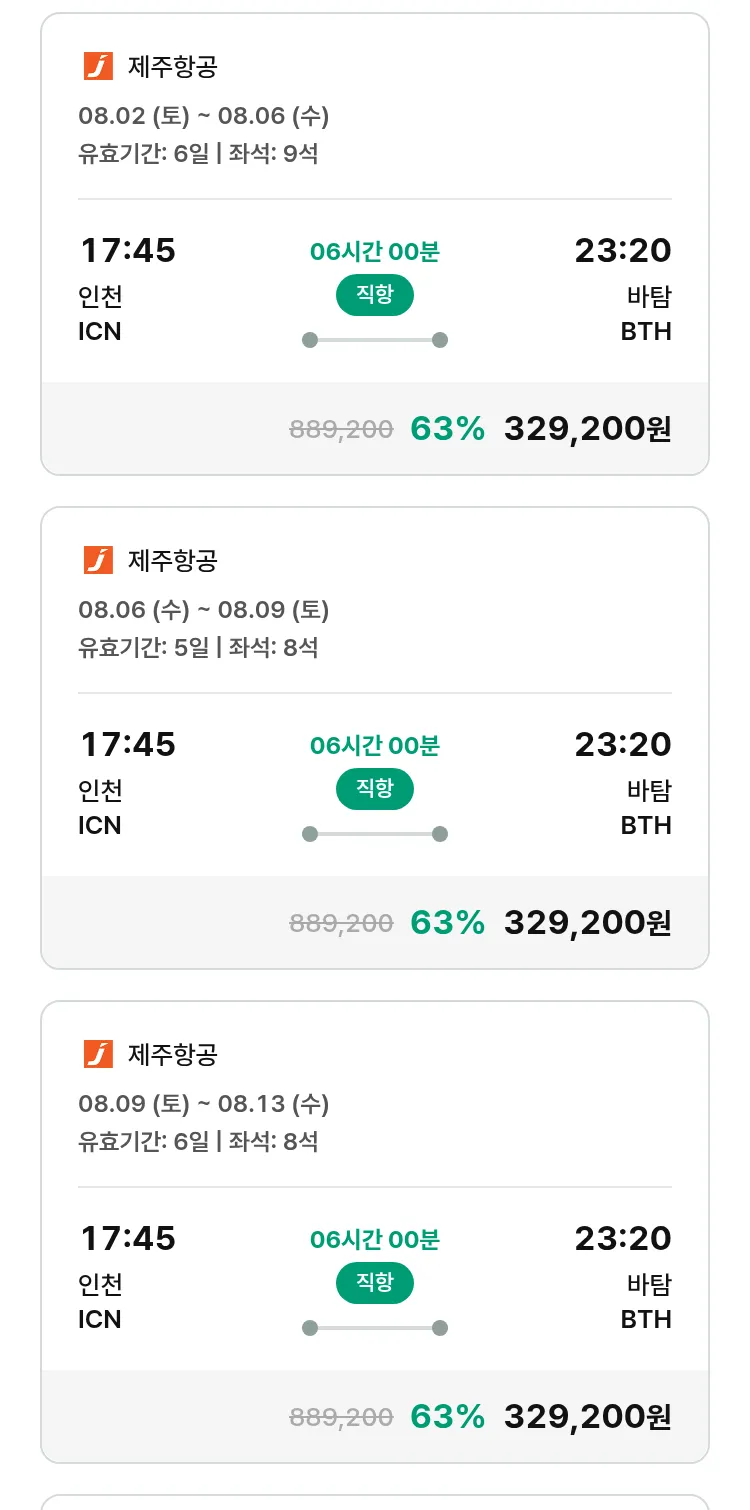Click 직항 badge on the 08.02 flight
The height and width of the screenshot is (1510, 750).
[374, 296]
